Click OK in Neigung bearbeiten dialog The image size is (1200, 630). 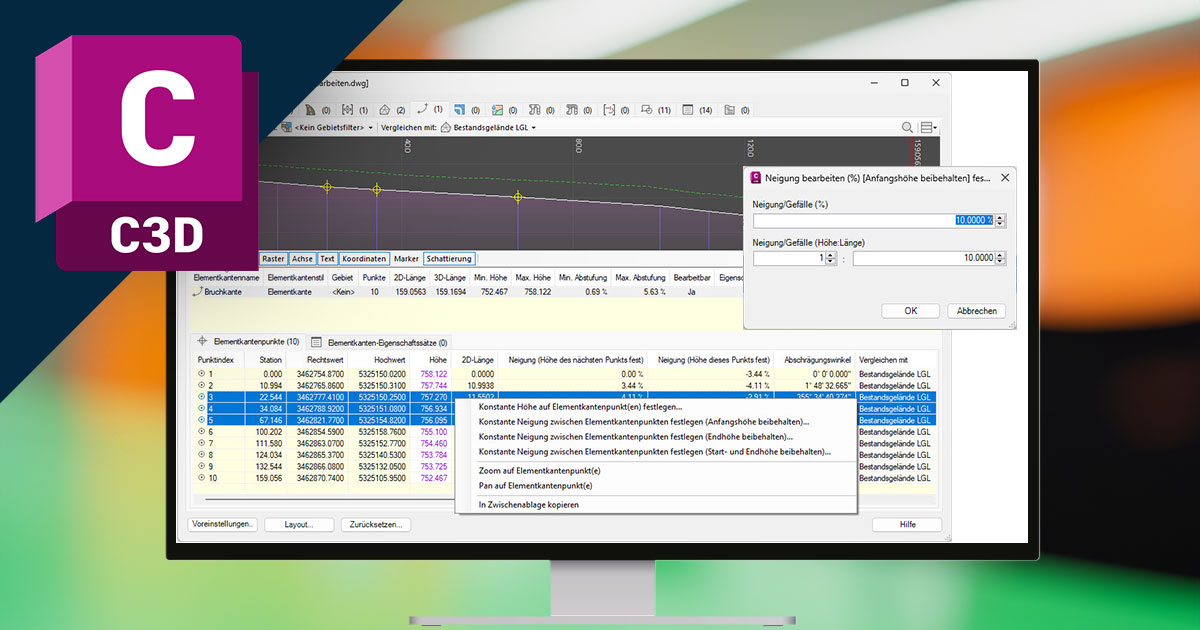[910, 311]
